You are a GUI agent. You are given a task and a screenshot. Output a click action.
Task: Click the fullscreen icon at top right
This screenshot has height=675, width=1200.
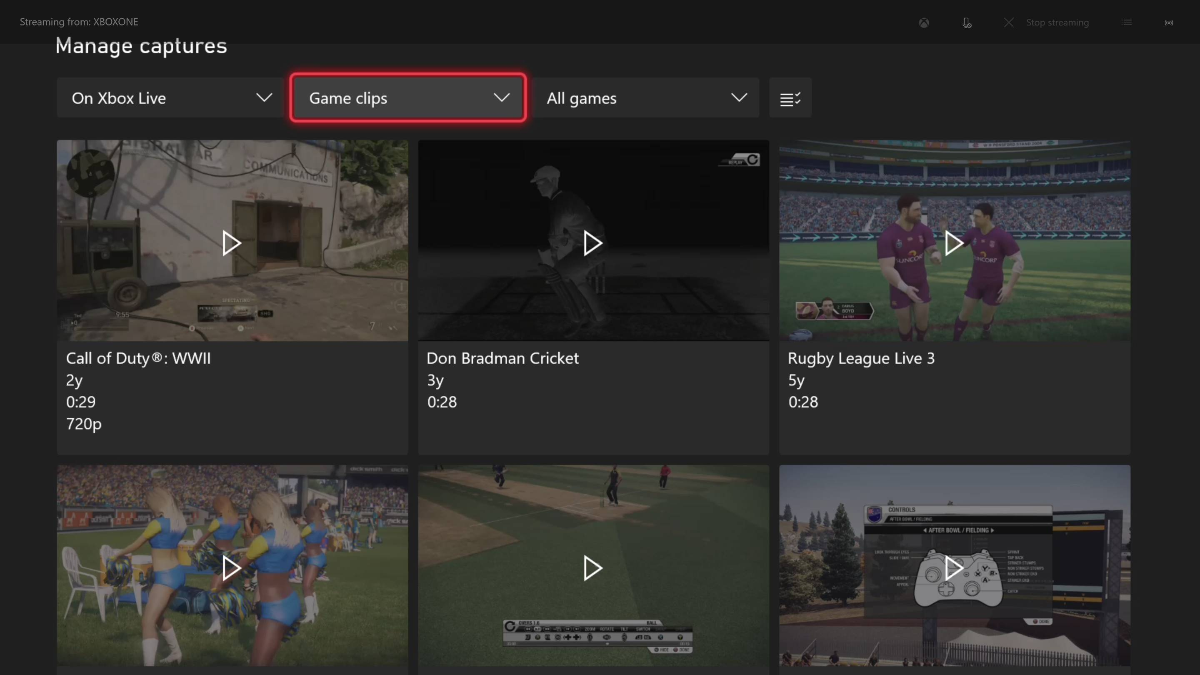(x=1168, y=21)
